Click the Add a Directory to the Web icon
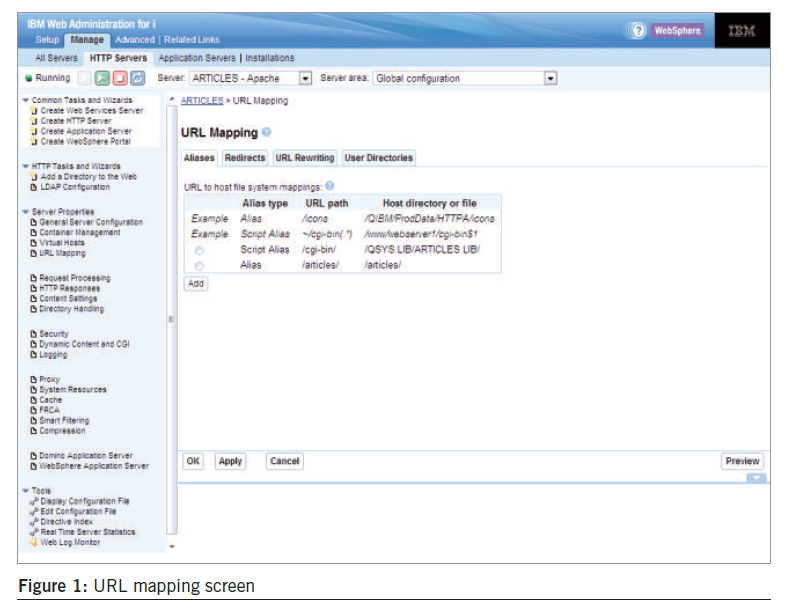Screen dimensions: 787x609 tap(34, 177)
